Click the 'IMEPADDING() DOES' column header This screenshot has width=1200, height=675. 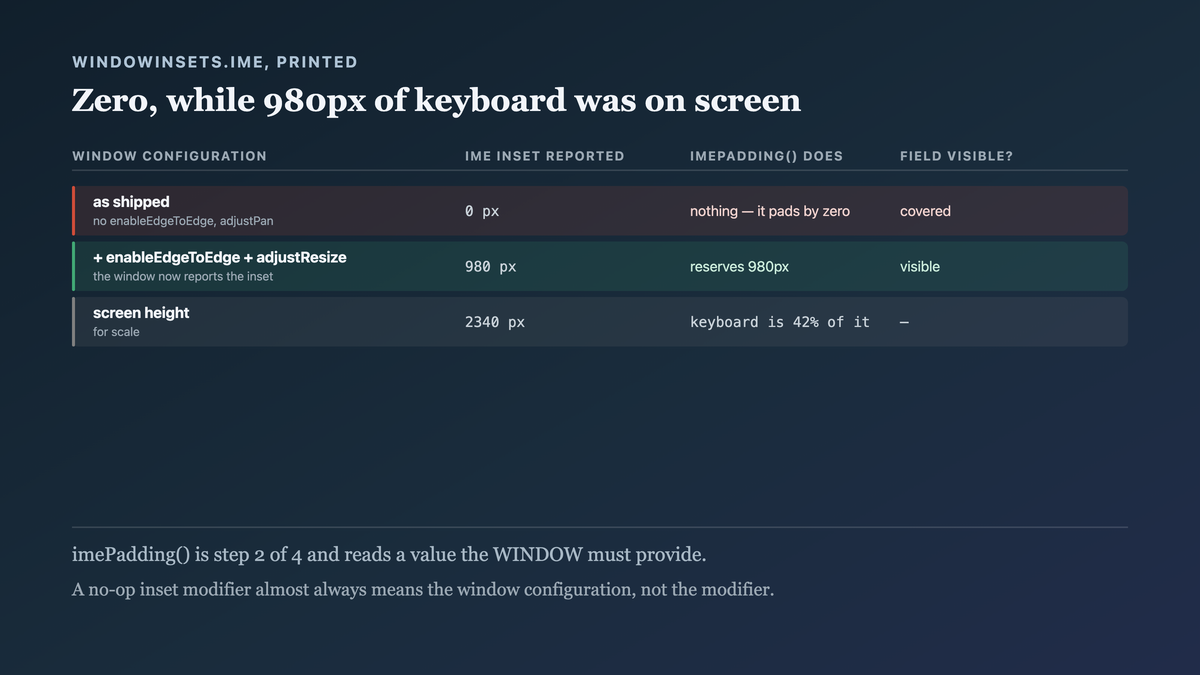[x=767, y=156]
